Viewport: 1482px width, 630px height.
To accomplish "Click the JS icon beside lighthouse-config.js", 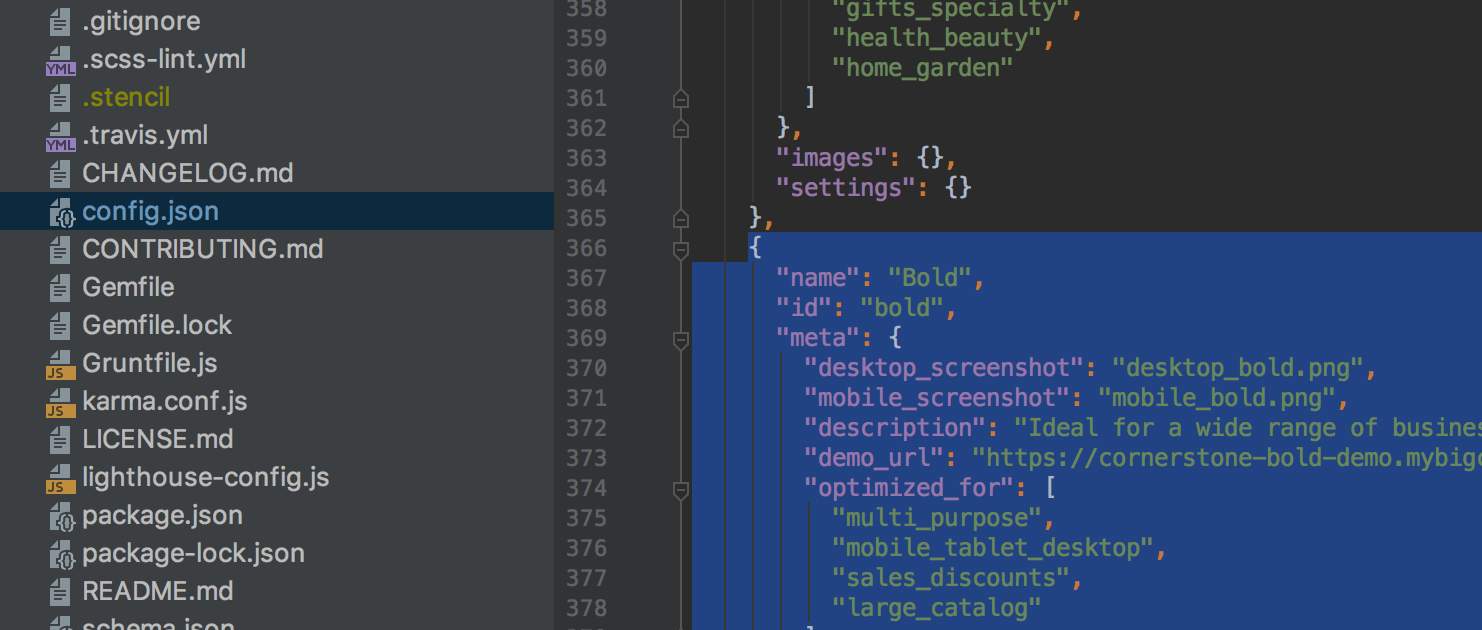I will point(60,478).
